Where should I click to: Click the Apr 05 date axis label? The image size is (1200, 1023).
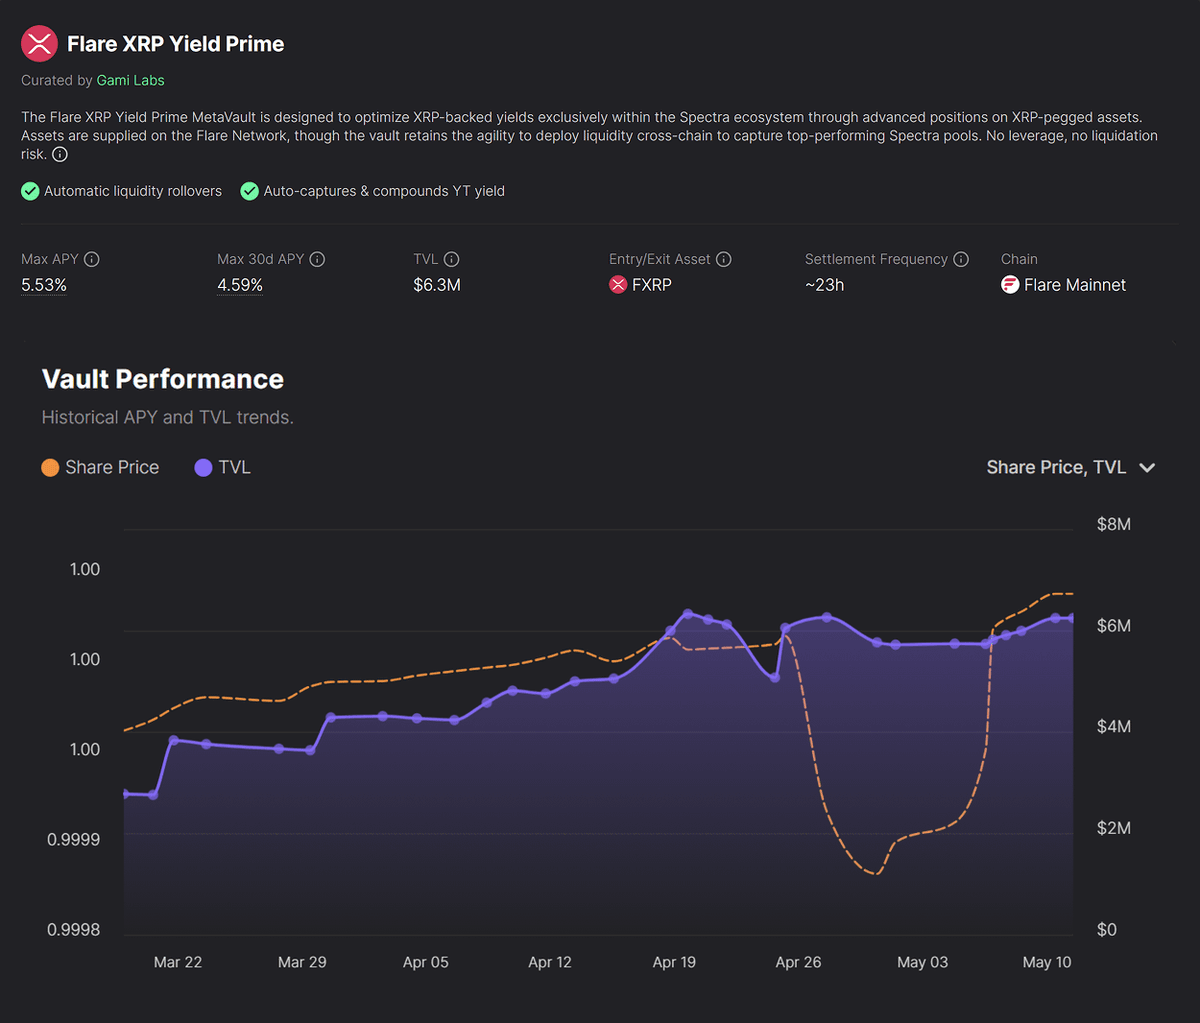click(426, 962)
